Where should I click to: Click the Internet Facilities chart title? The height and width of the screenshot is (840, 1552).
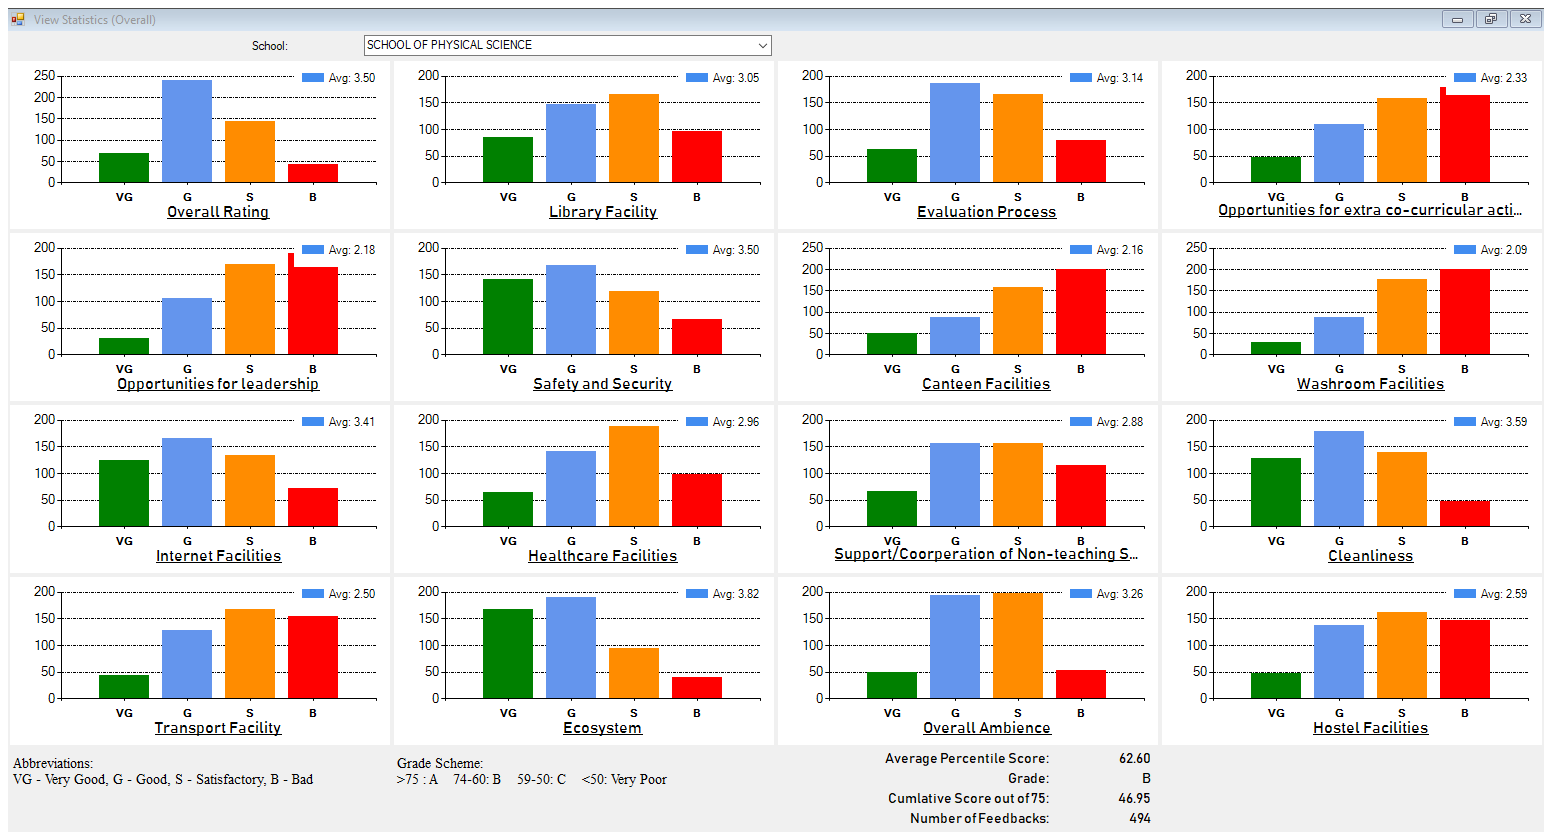tap(218, 556)
